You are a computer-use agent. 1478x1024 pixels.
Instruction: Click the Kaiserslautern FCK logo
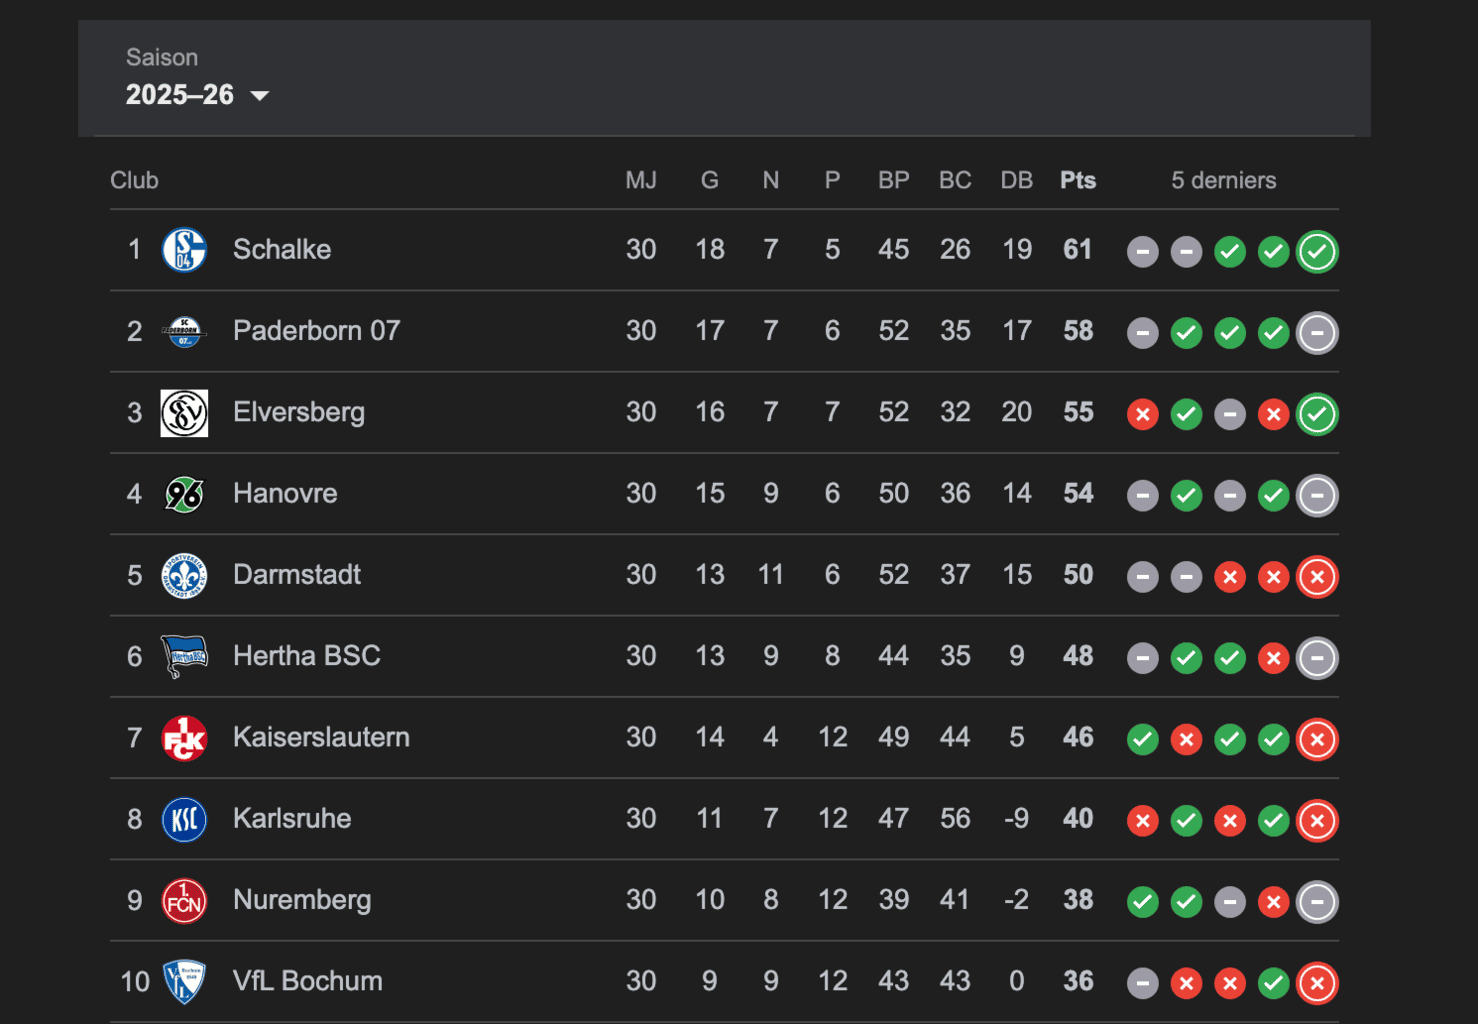coord(184,738)
